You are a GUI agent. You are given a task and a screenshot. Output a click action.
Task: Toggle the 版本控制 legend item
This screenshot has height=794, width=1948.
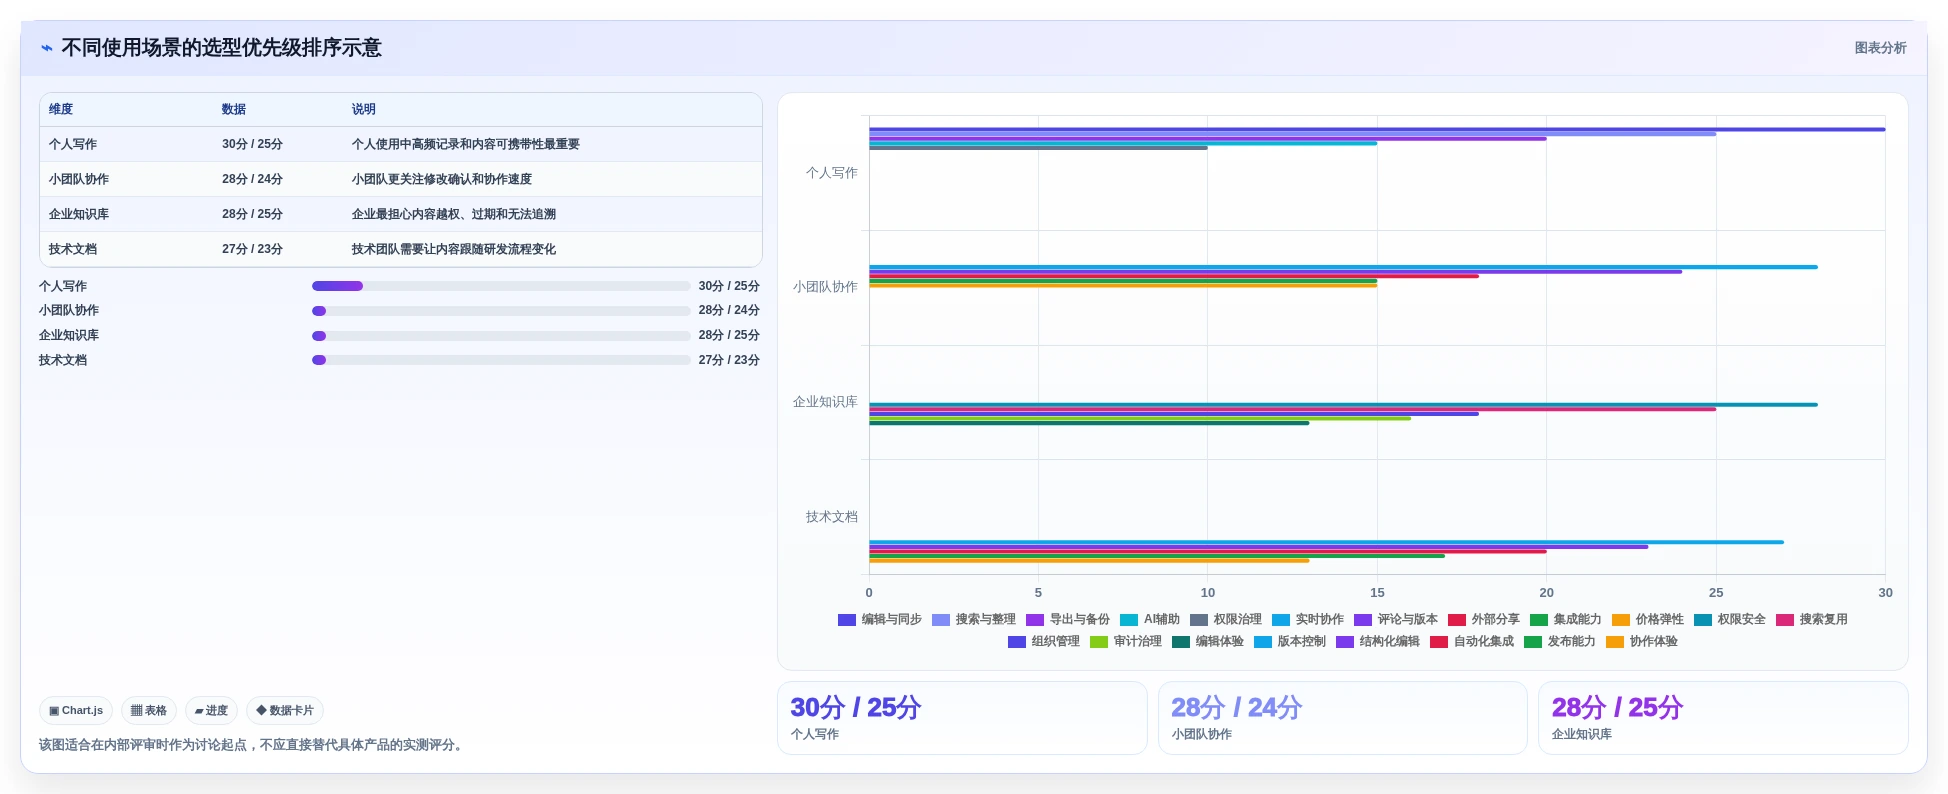click(1290, 642)
